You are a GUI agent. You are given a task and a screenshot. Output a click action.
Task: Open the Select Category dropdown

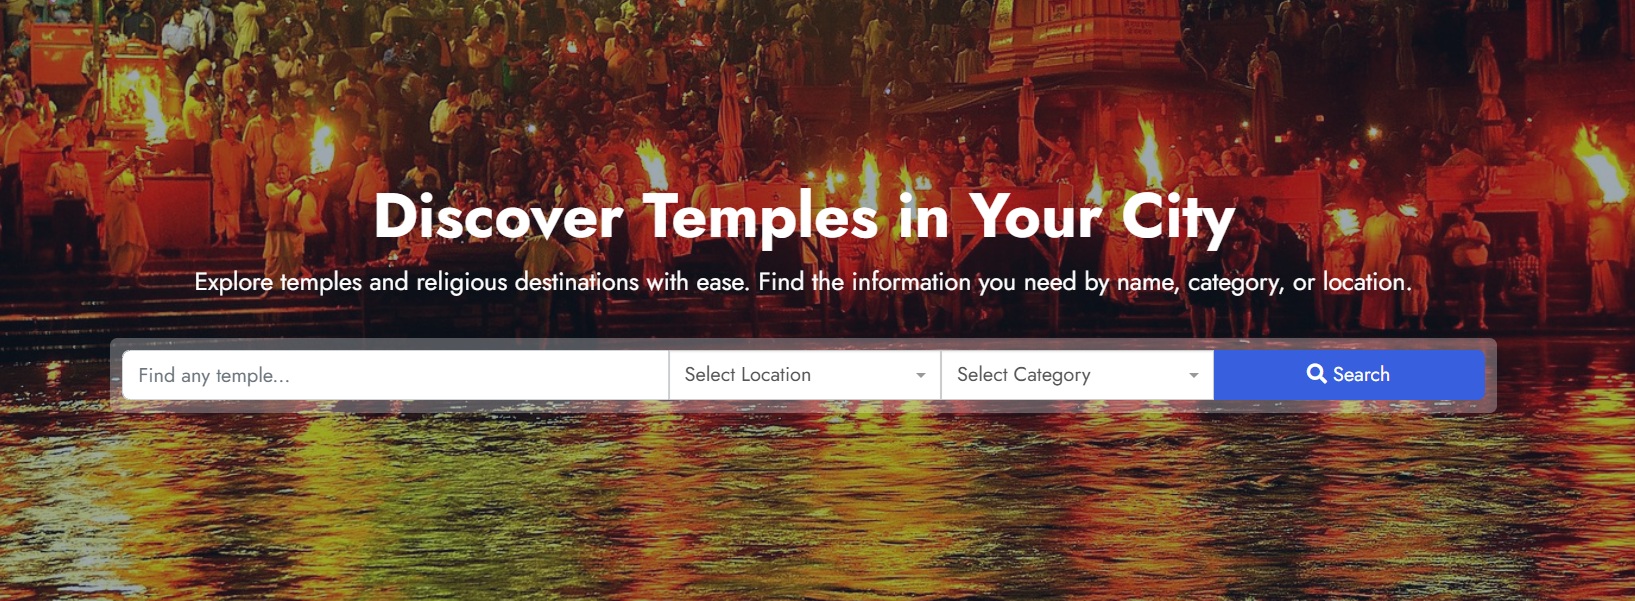1077,375
